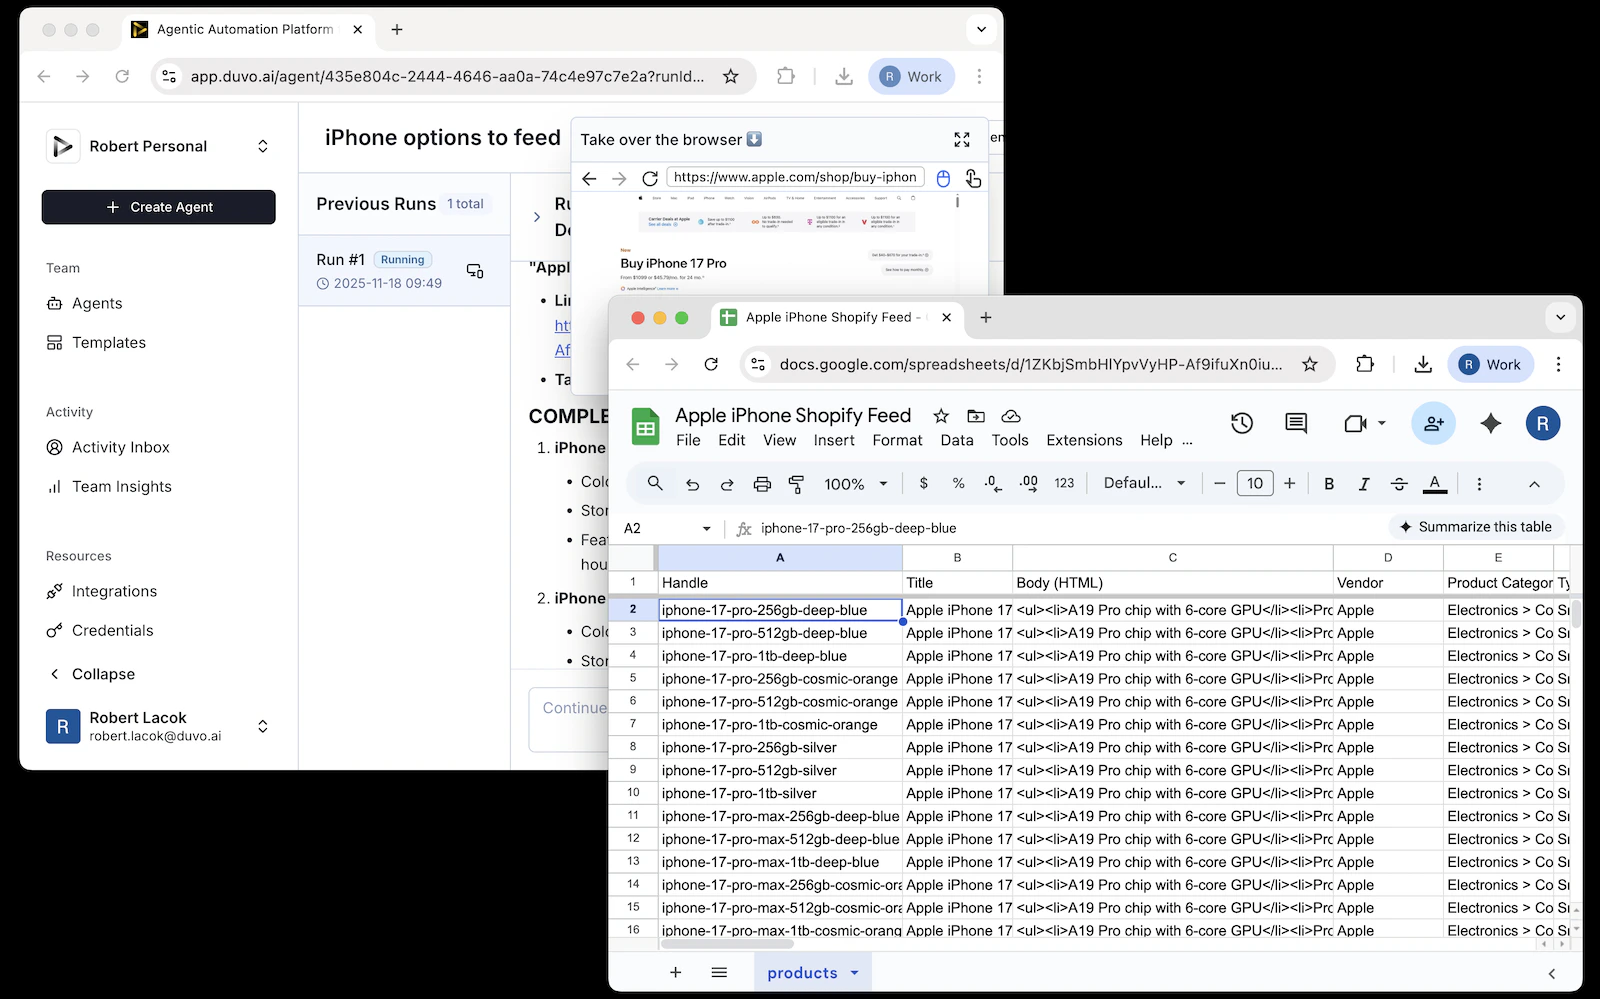The width and height of the screenshot is (1600, 999).
Task: Open Google Sheets home via the green logo
Action: pos(645,427)
